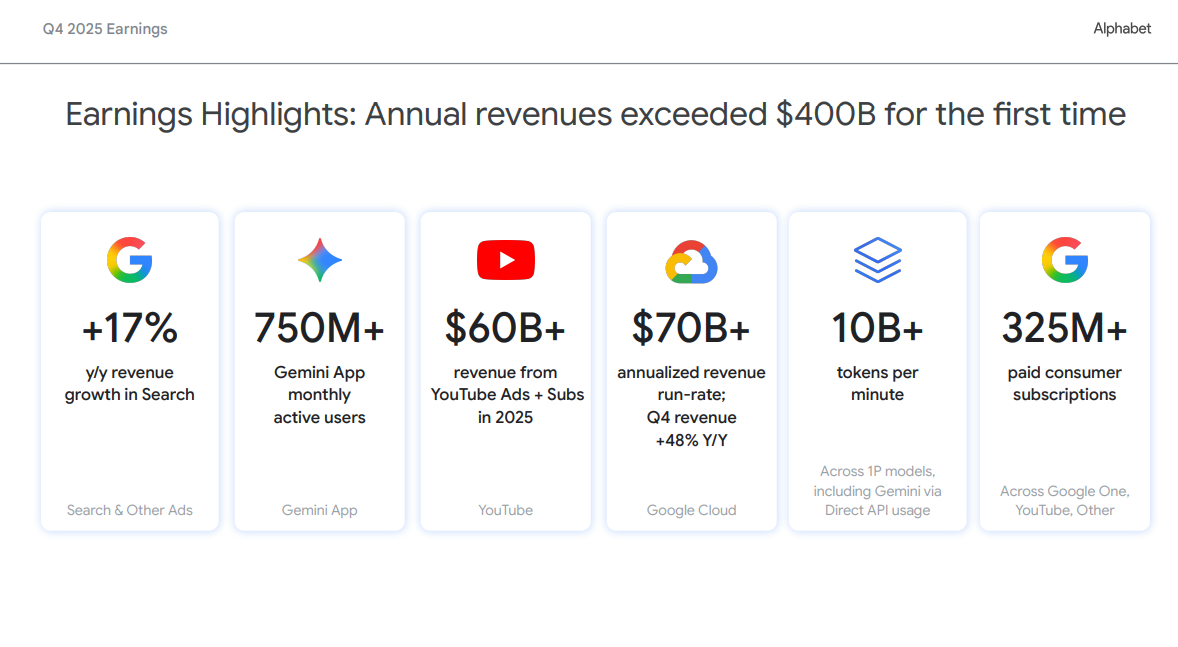Screen dimensions: 1178x647
Task: Select the 750M+ figure
Action: point(319,327)
